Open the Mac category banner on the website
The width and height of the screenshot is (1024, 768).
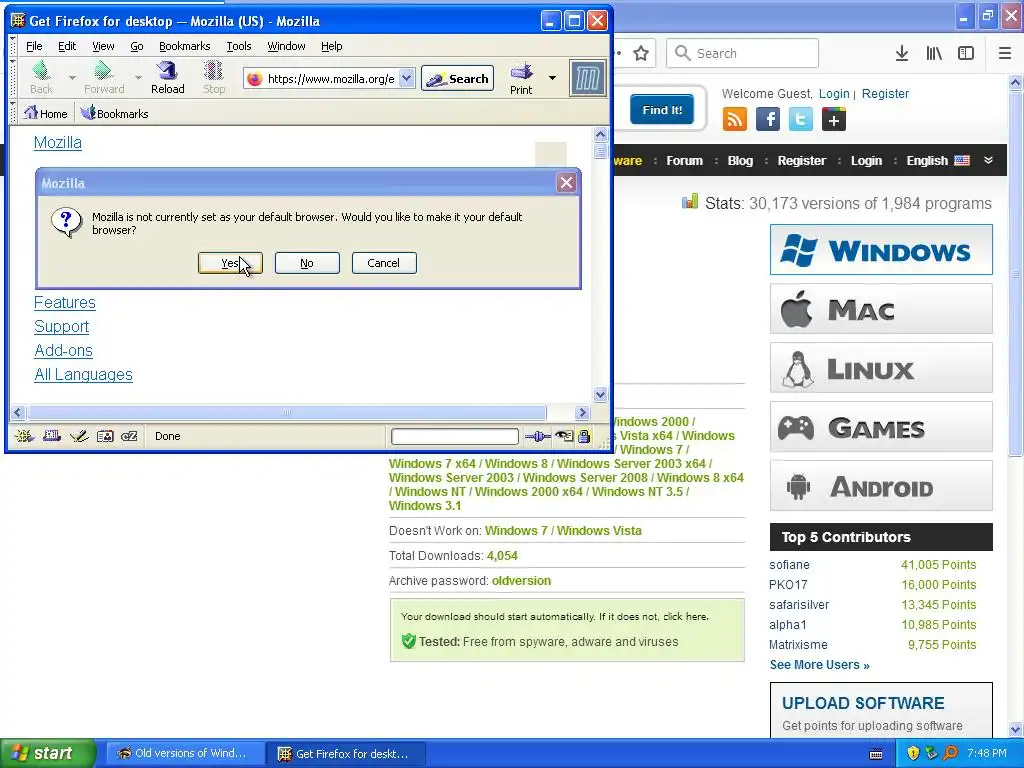881,309
